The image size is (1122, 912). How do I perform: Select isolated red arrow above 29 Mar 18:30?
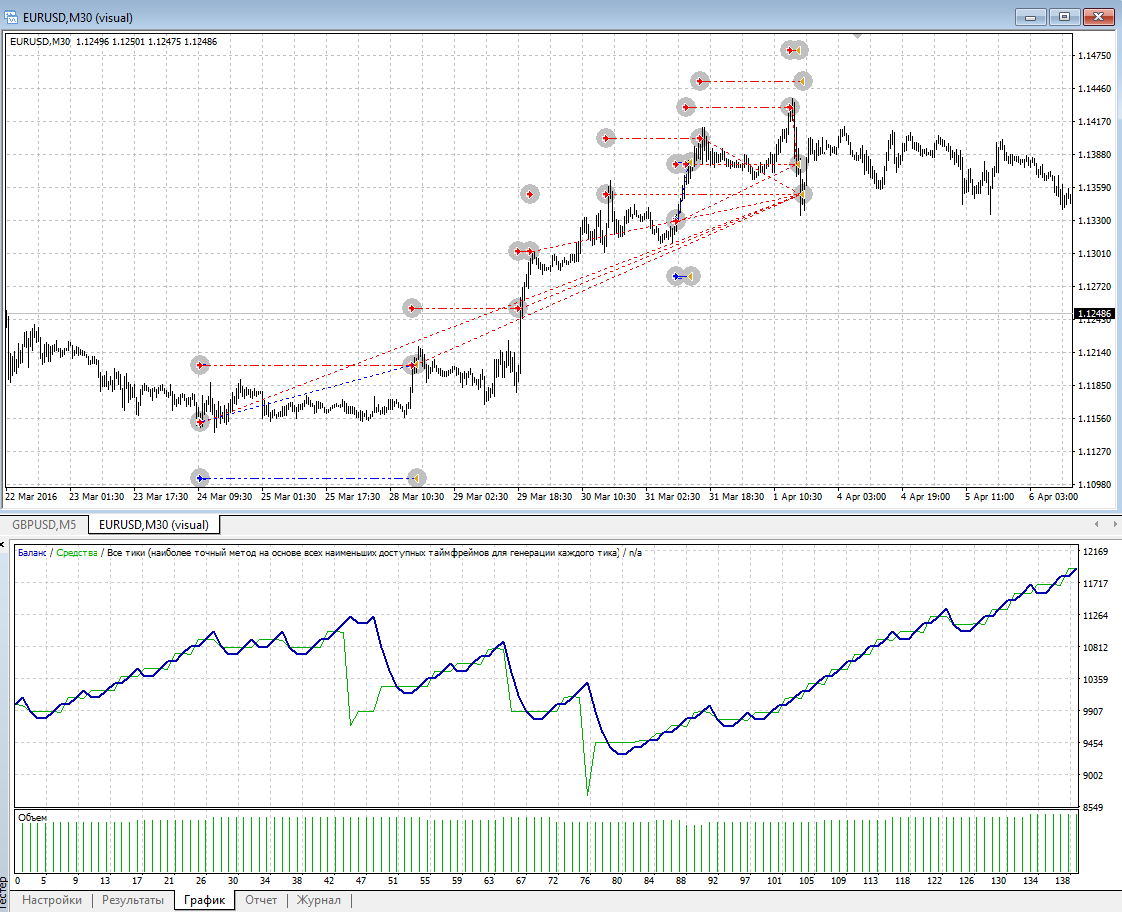click(530, 194)
